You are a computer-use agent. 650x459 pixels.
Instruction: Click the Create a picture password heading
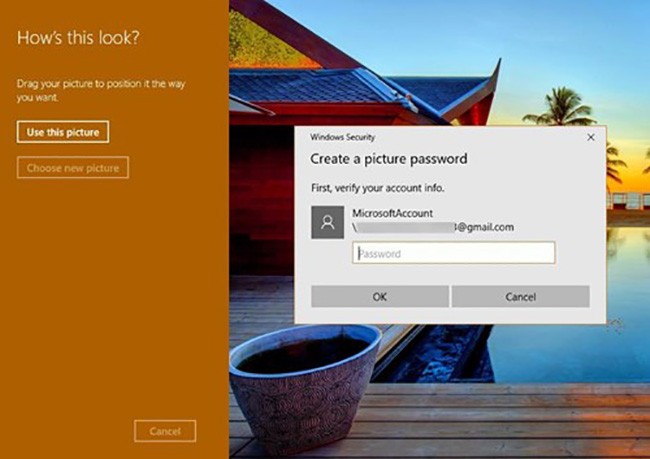coord(389,159)
